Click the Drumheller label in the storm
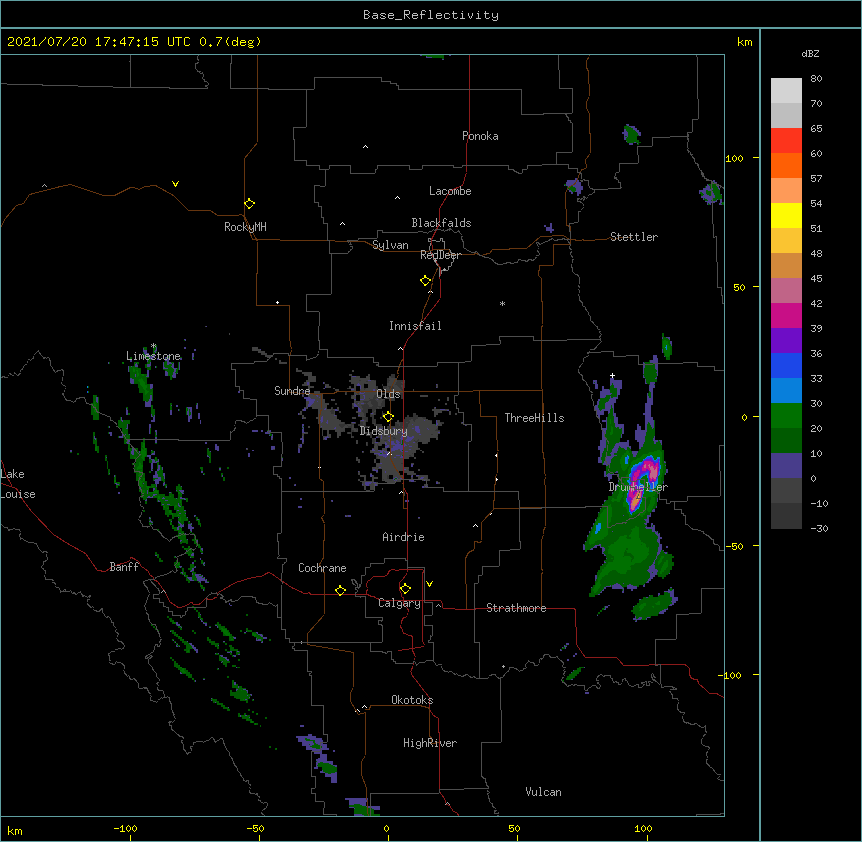 (x=638, y=487)
